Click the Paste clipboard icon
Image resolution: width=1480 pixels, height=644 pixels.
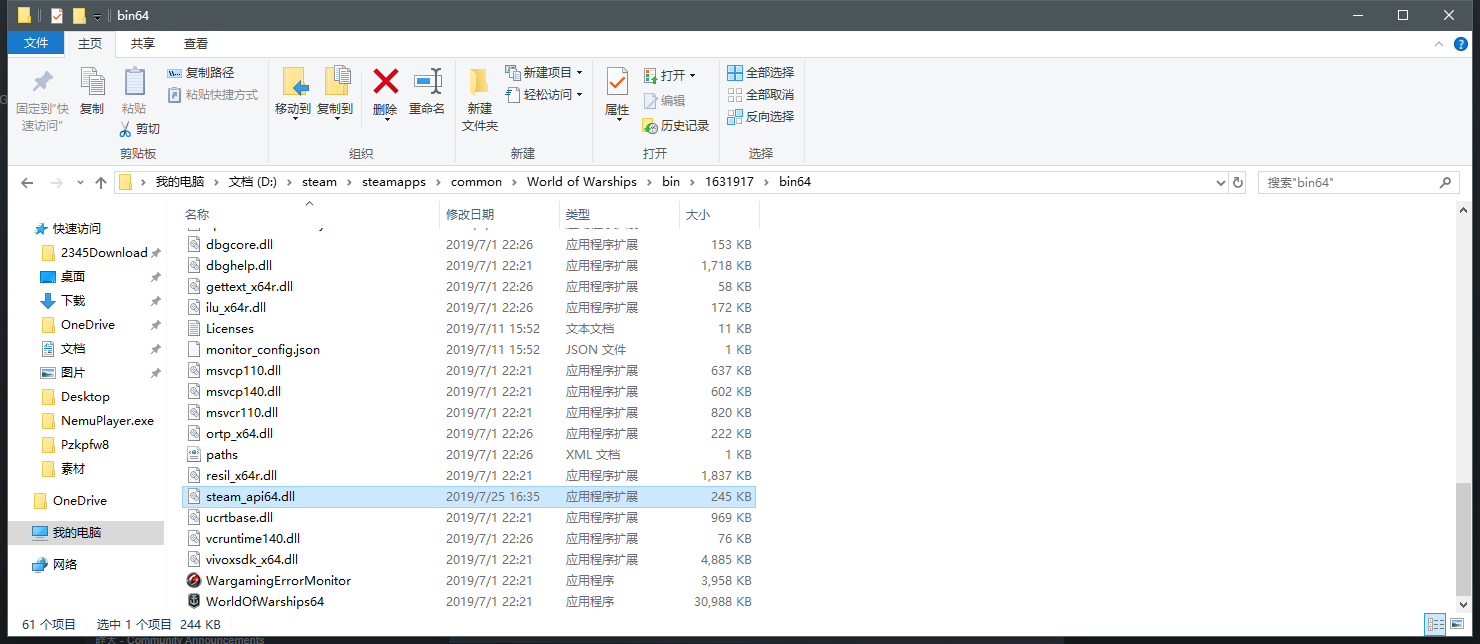[x=134, y=83]
